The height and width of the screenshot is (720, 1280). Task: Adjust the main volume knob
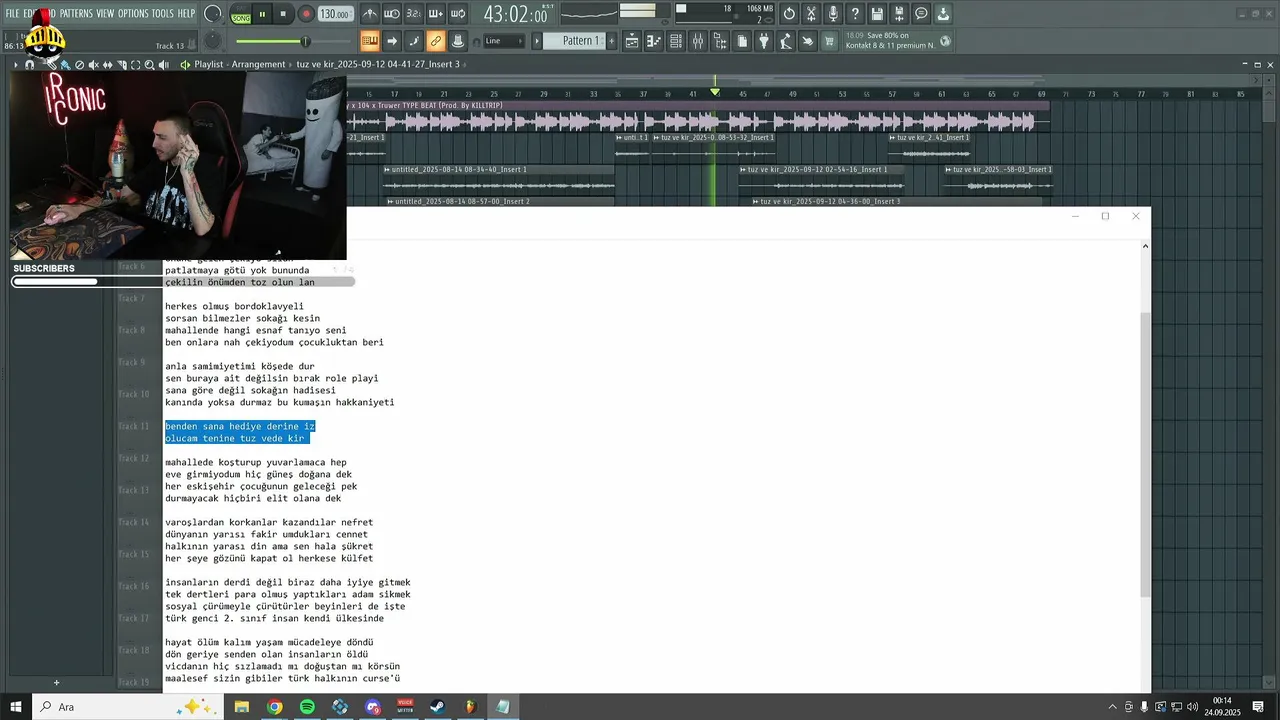click(x=213, y=14)
